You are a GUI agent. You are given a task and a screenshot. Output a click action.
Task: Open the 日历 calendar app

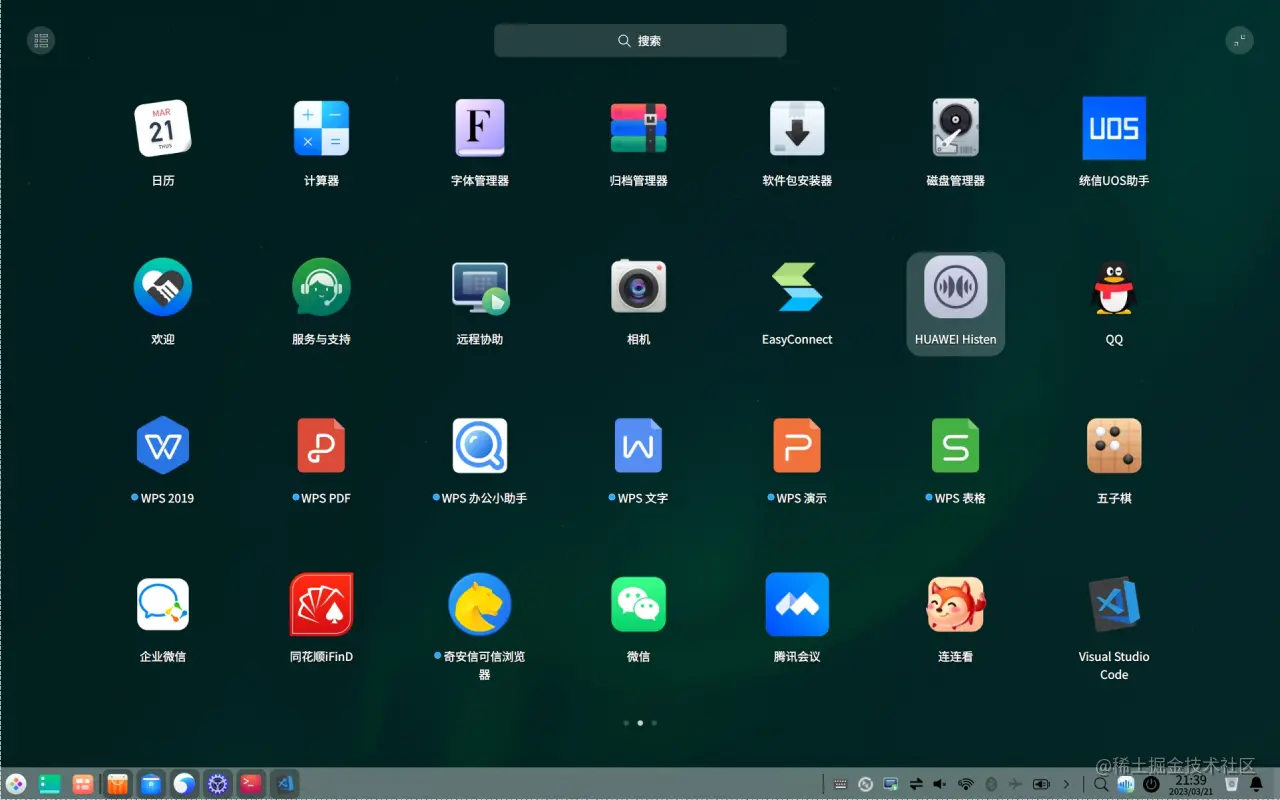[162, 128]
